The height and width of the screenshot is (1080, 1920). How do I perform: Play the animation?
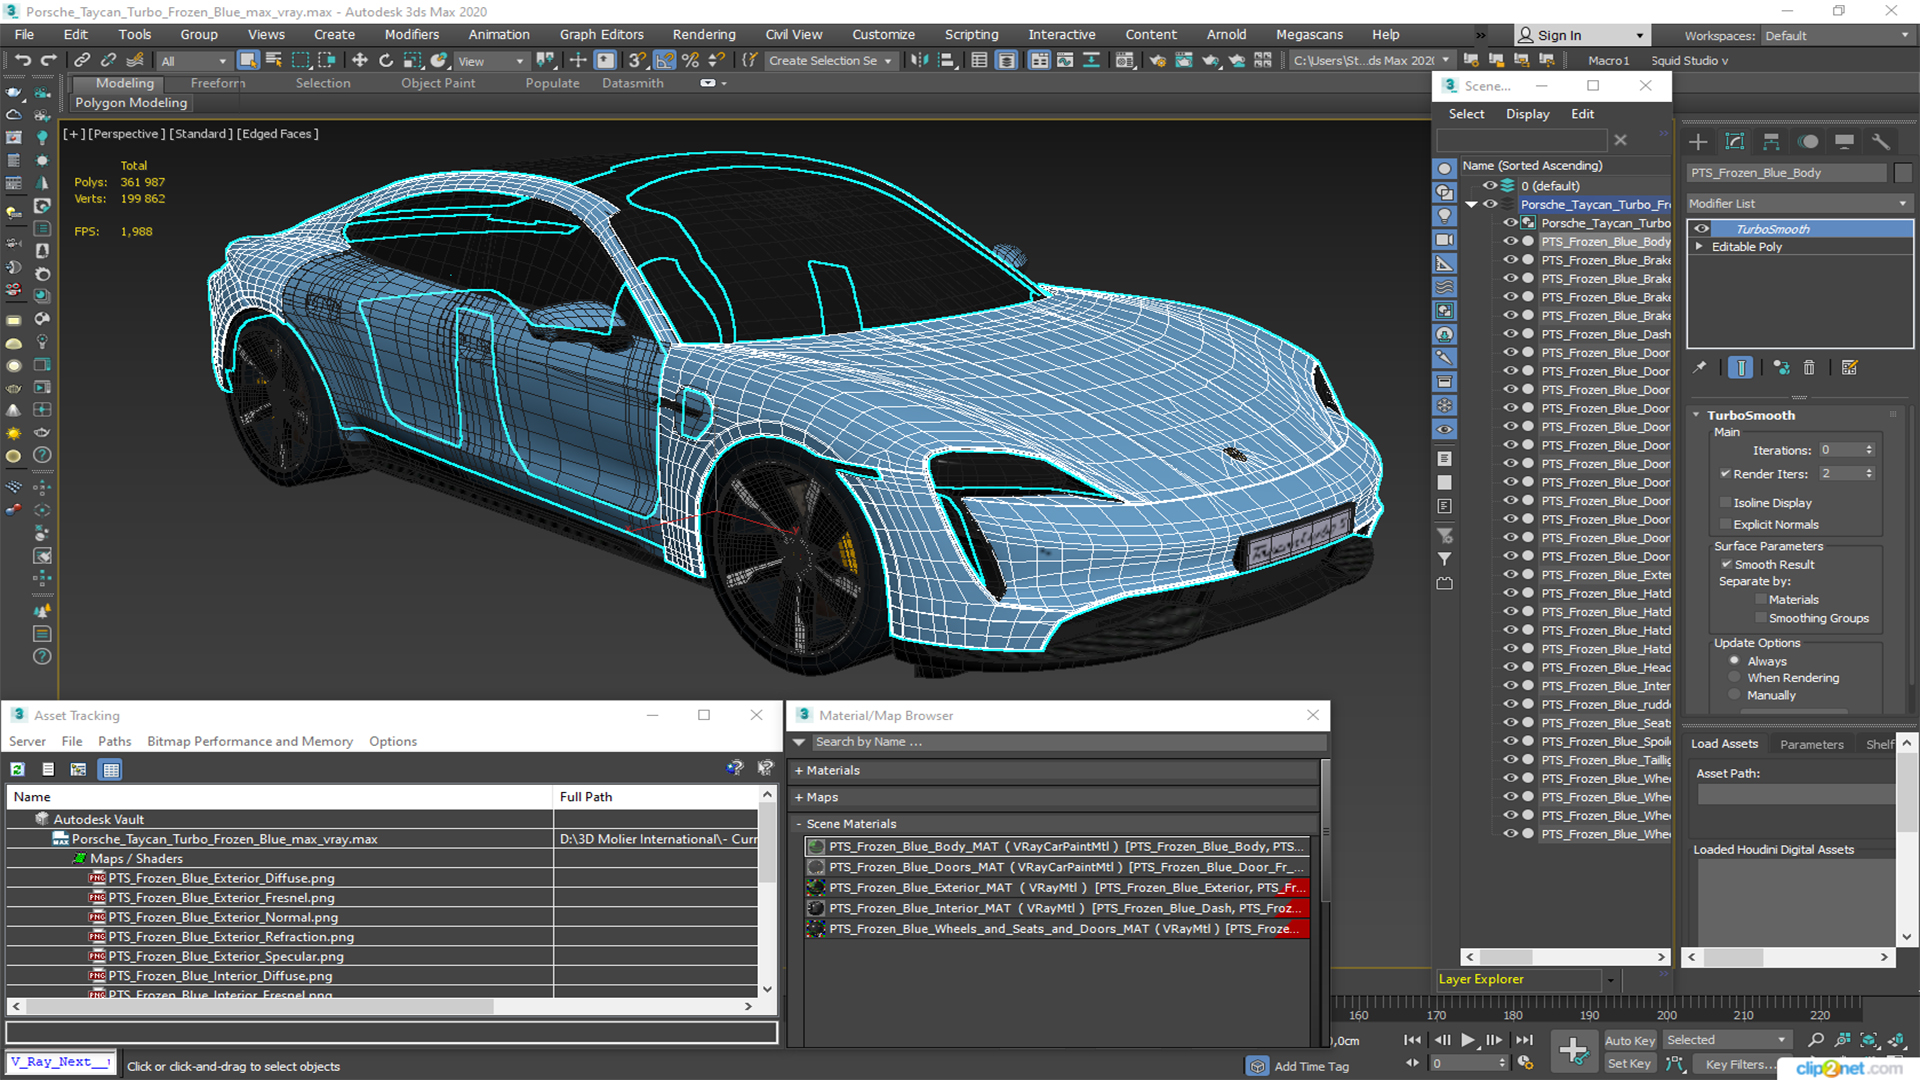[x=1468, y=1040]
